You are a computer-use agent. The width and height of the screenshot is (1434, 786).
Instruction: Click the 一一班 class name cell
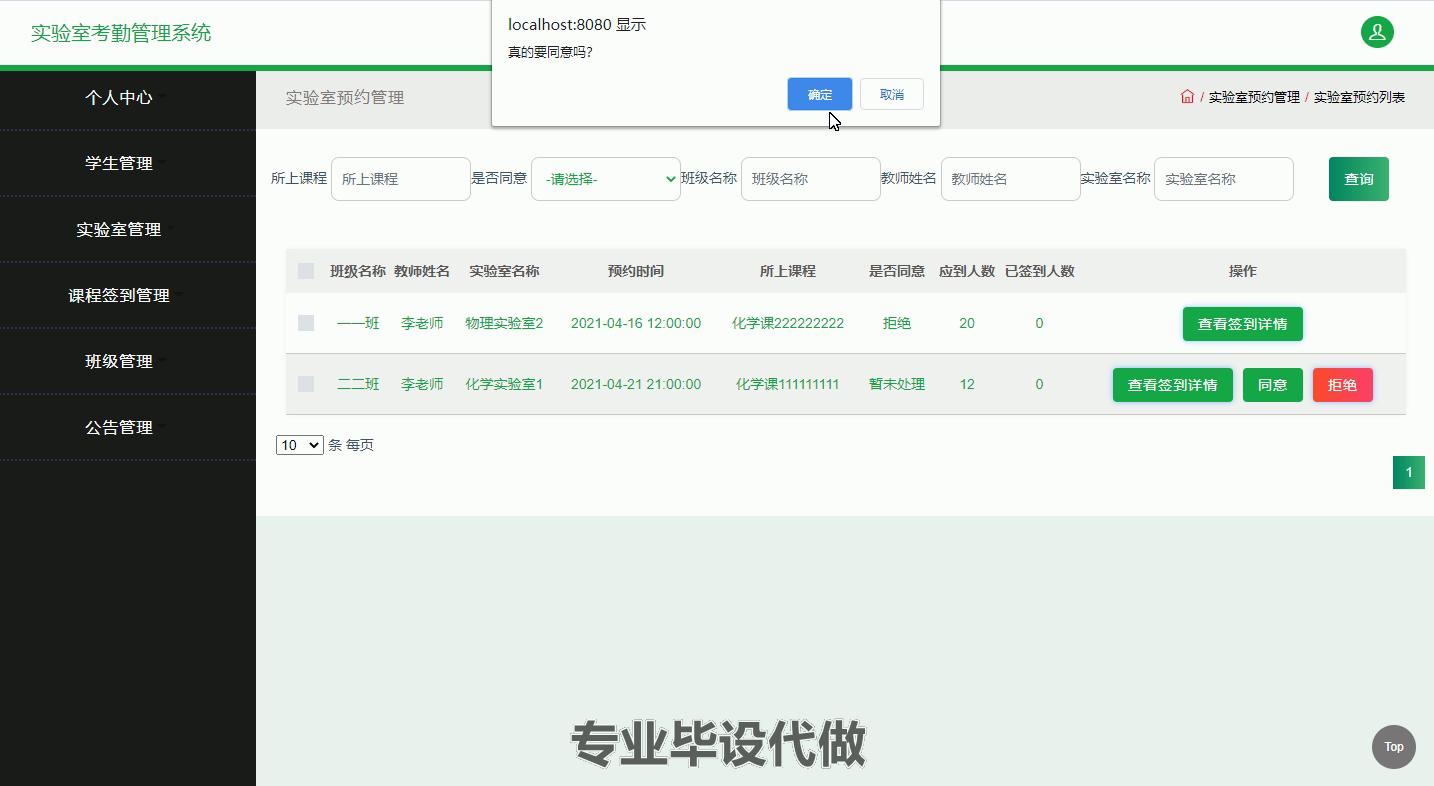[x=358, y=323]
